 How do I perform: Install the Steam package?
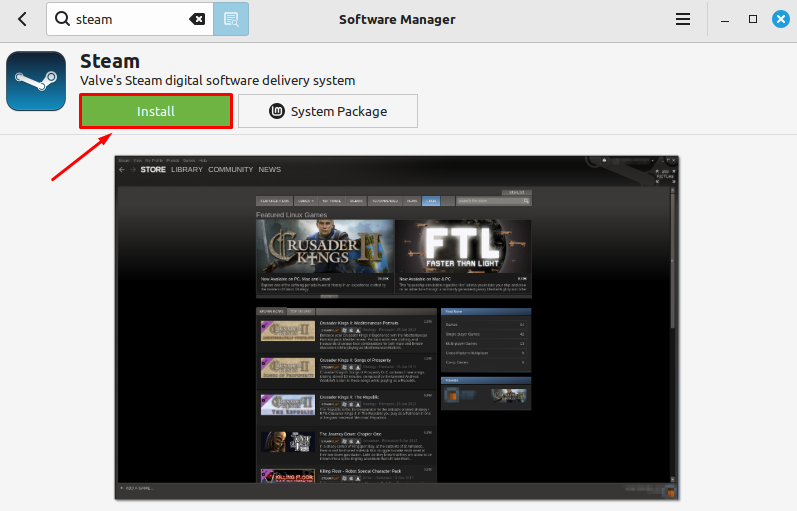click(156, 111)
